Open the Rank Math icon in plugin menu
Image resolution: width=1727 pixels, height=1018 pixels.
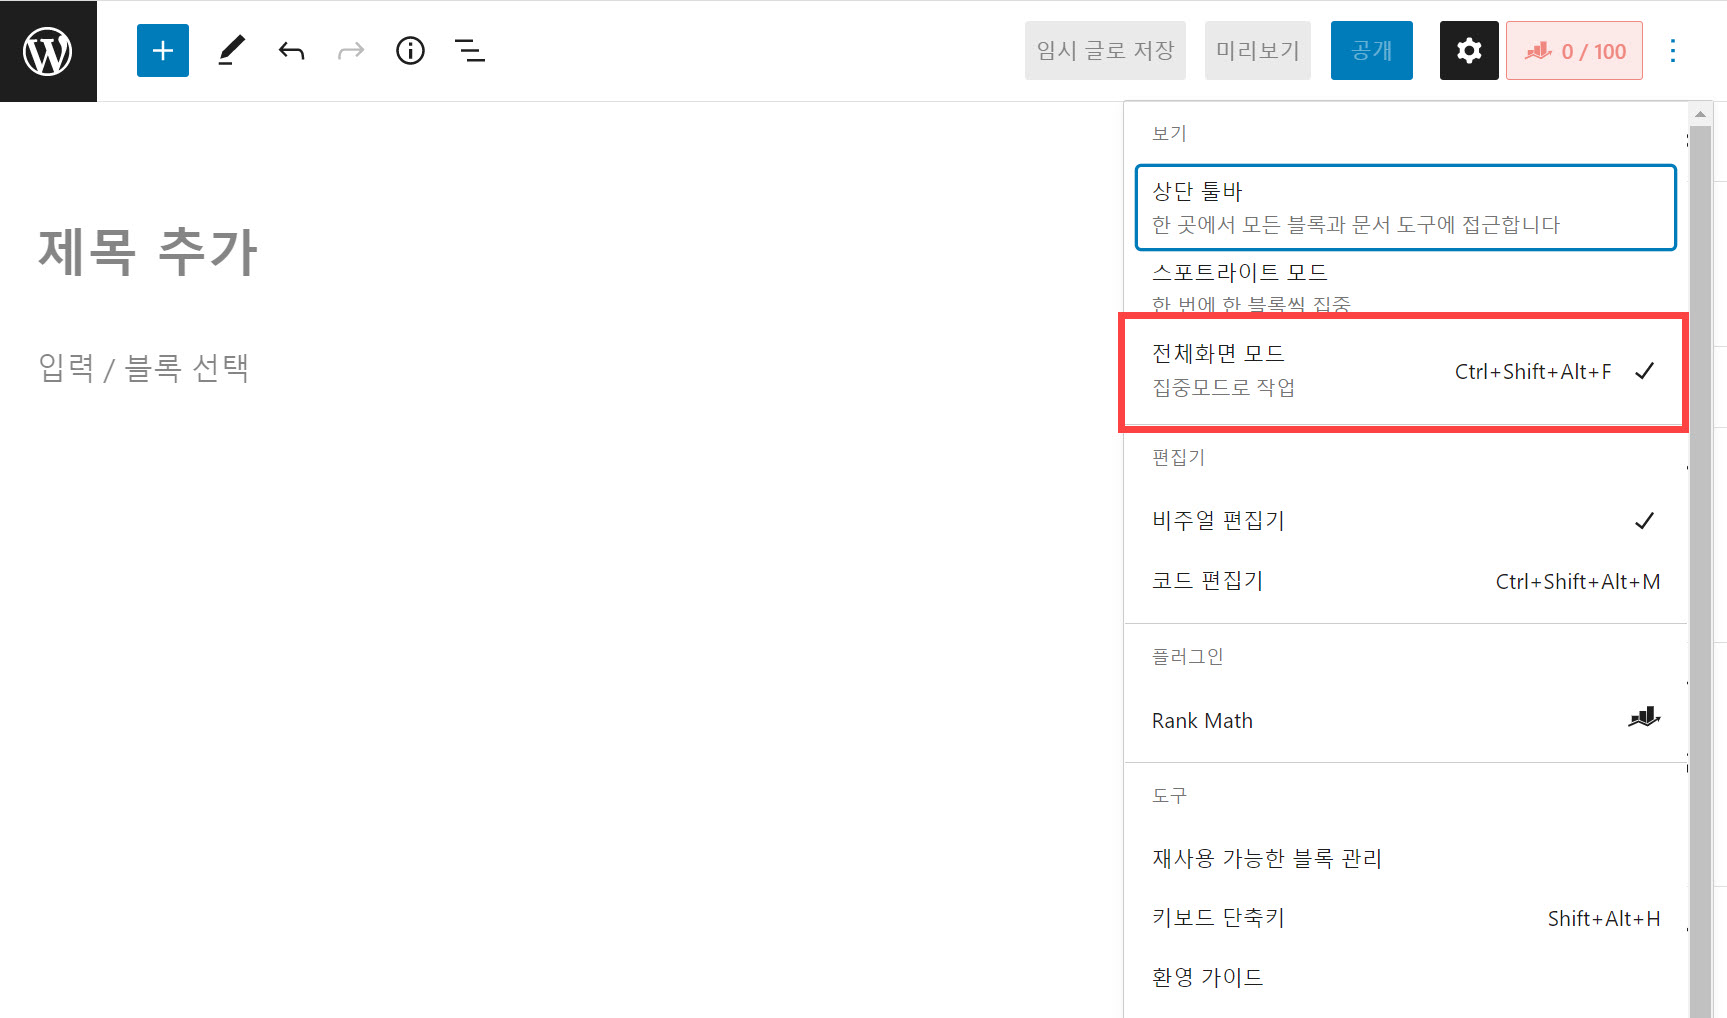tap(1645, 719)
